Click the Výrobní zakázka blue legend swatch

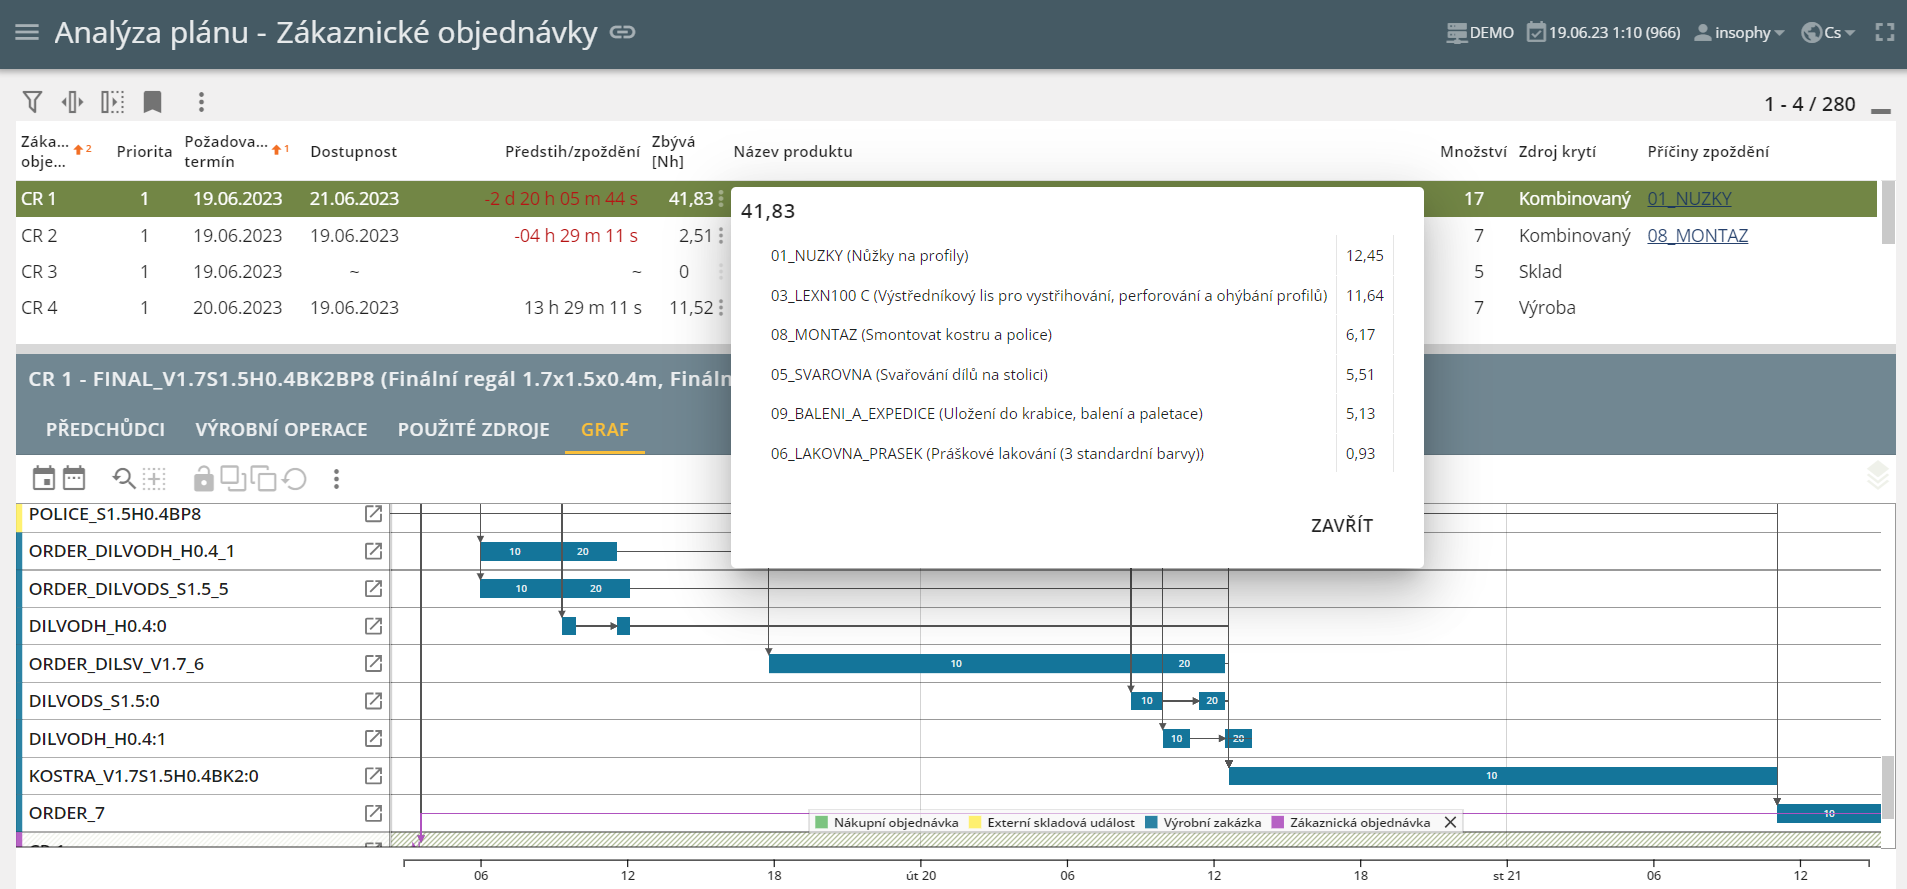(x=1151, y=823)
